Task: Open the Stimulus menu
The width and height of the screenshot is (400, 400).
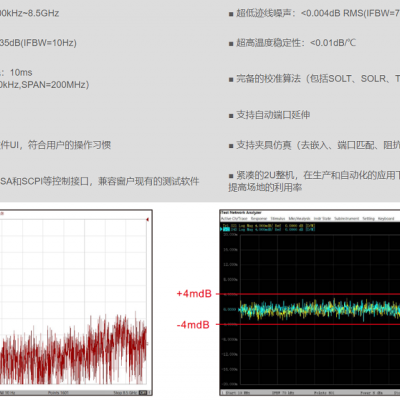Action: (278, 219)
